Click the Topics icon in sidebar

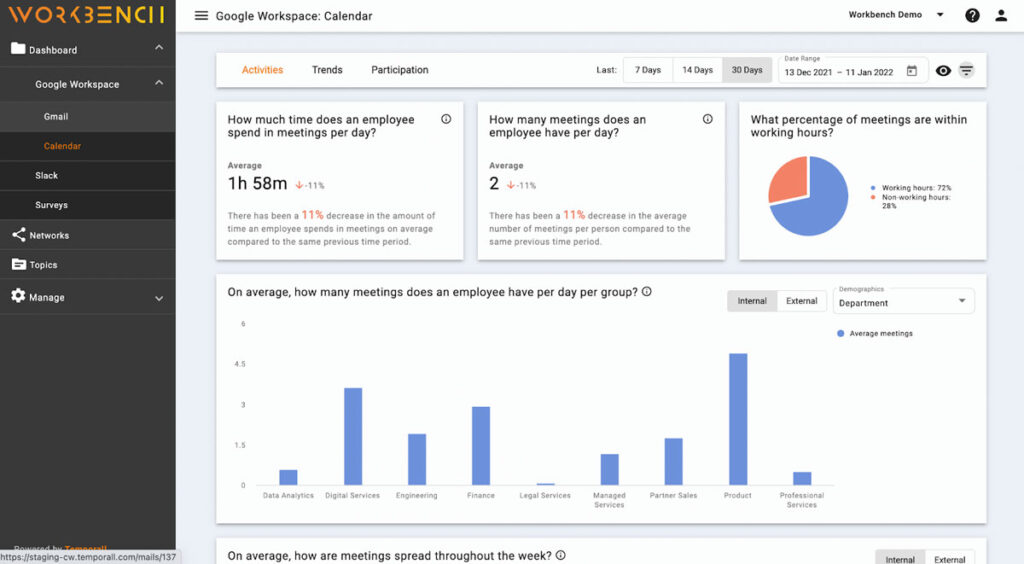pyautogui.click(x=19, y=264)
